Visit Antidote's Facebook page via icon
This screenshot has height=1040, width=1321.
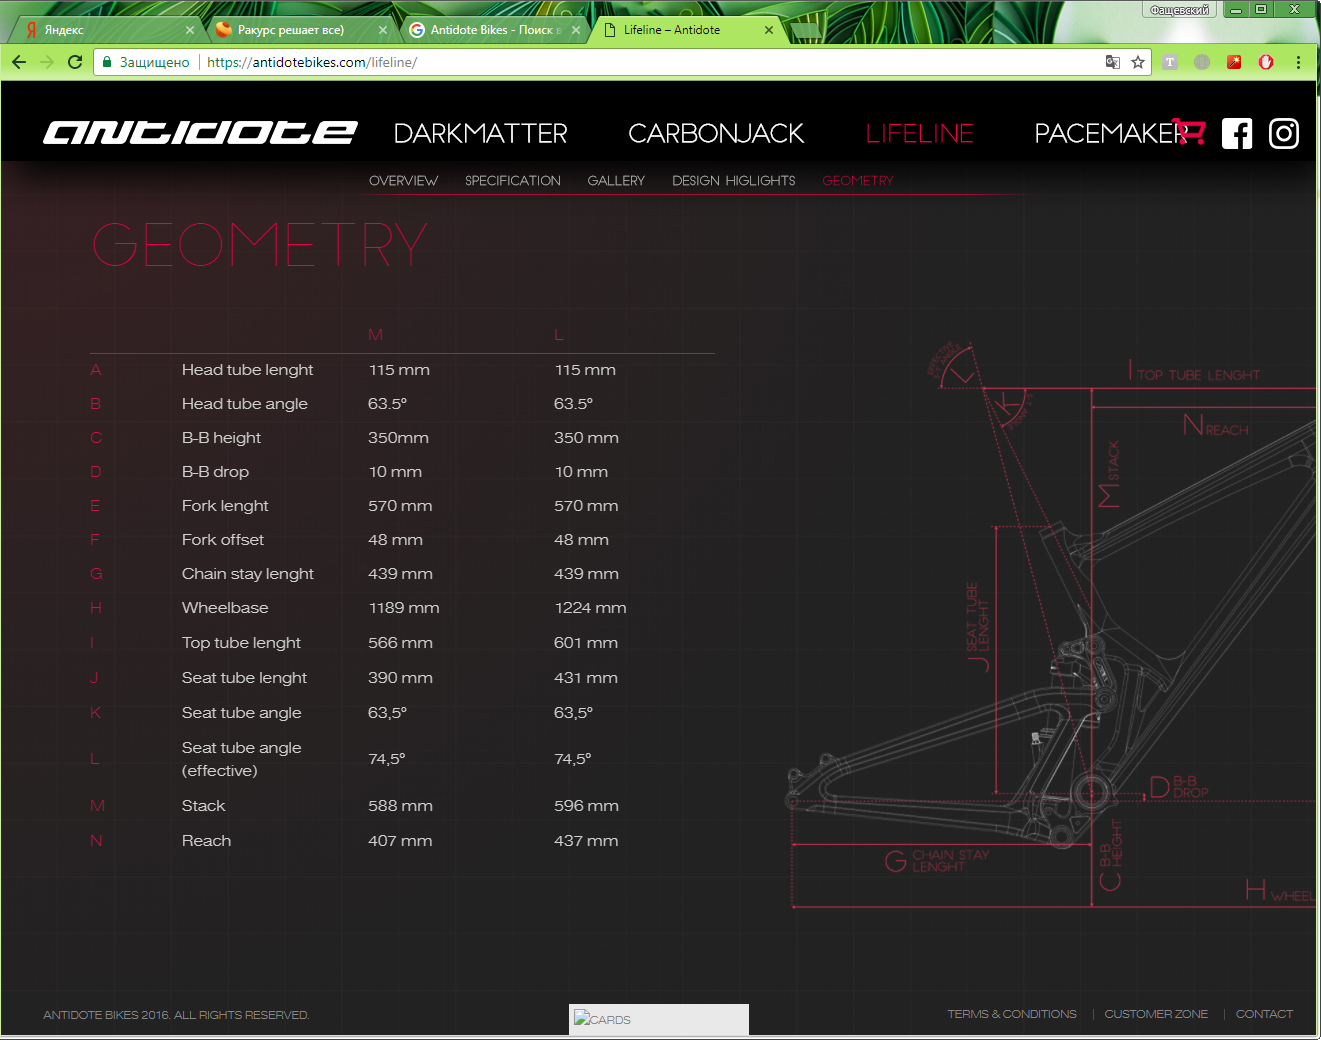pos(1237,133)
